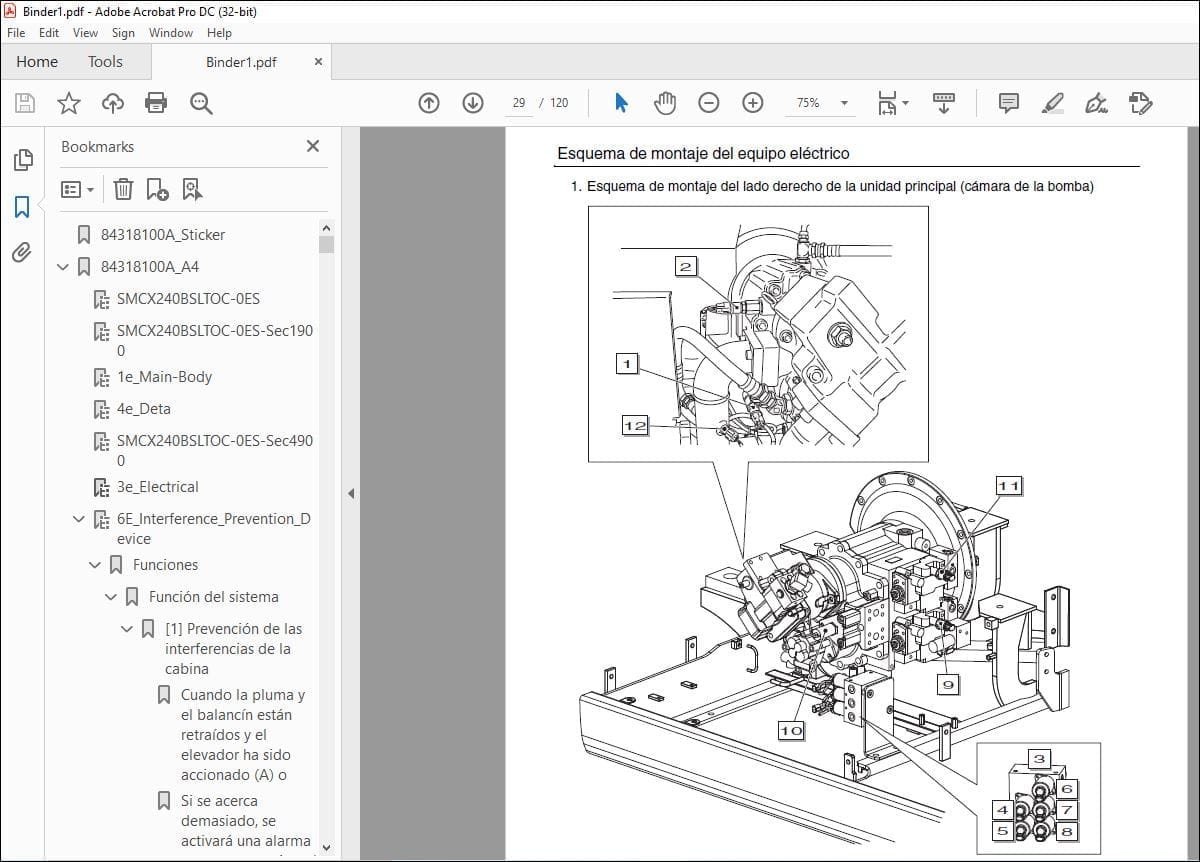The height and width of the screenshot is (862, 1200).
Task: Switch to the Tools tab
Action: click(105, 62)
